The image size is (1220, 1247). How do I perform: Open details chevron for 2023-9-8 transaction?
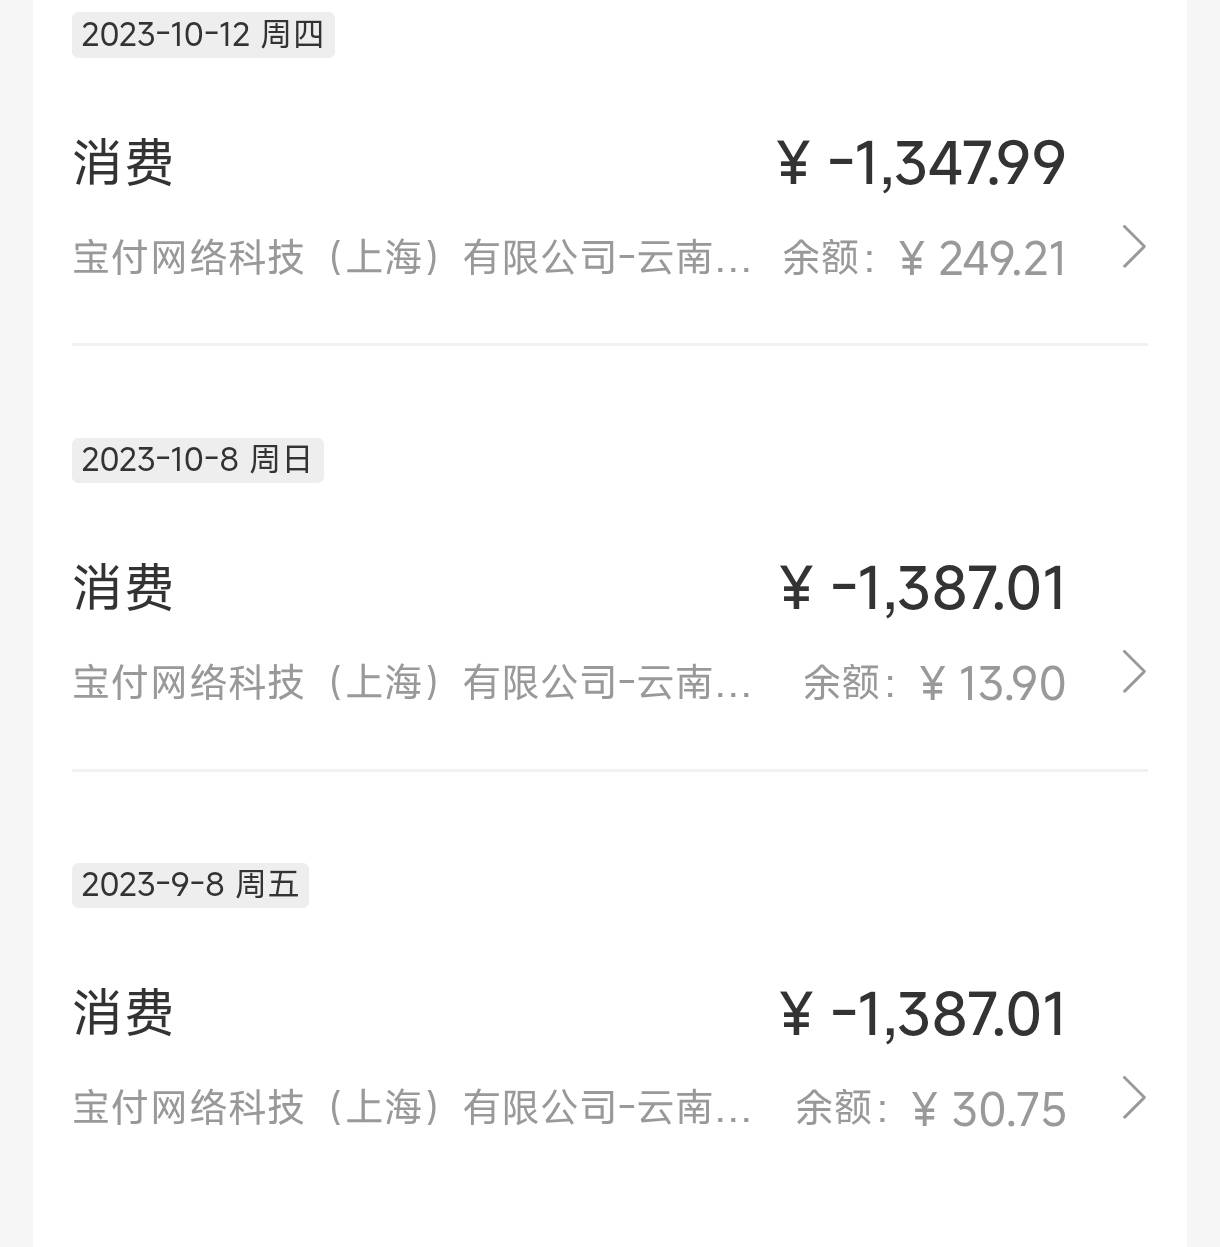(1133, 1098)
